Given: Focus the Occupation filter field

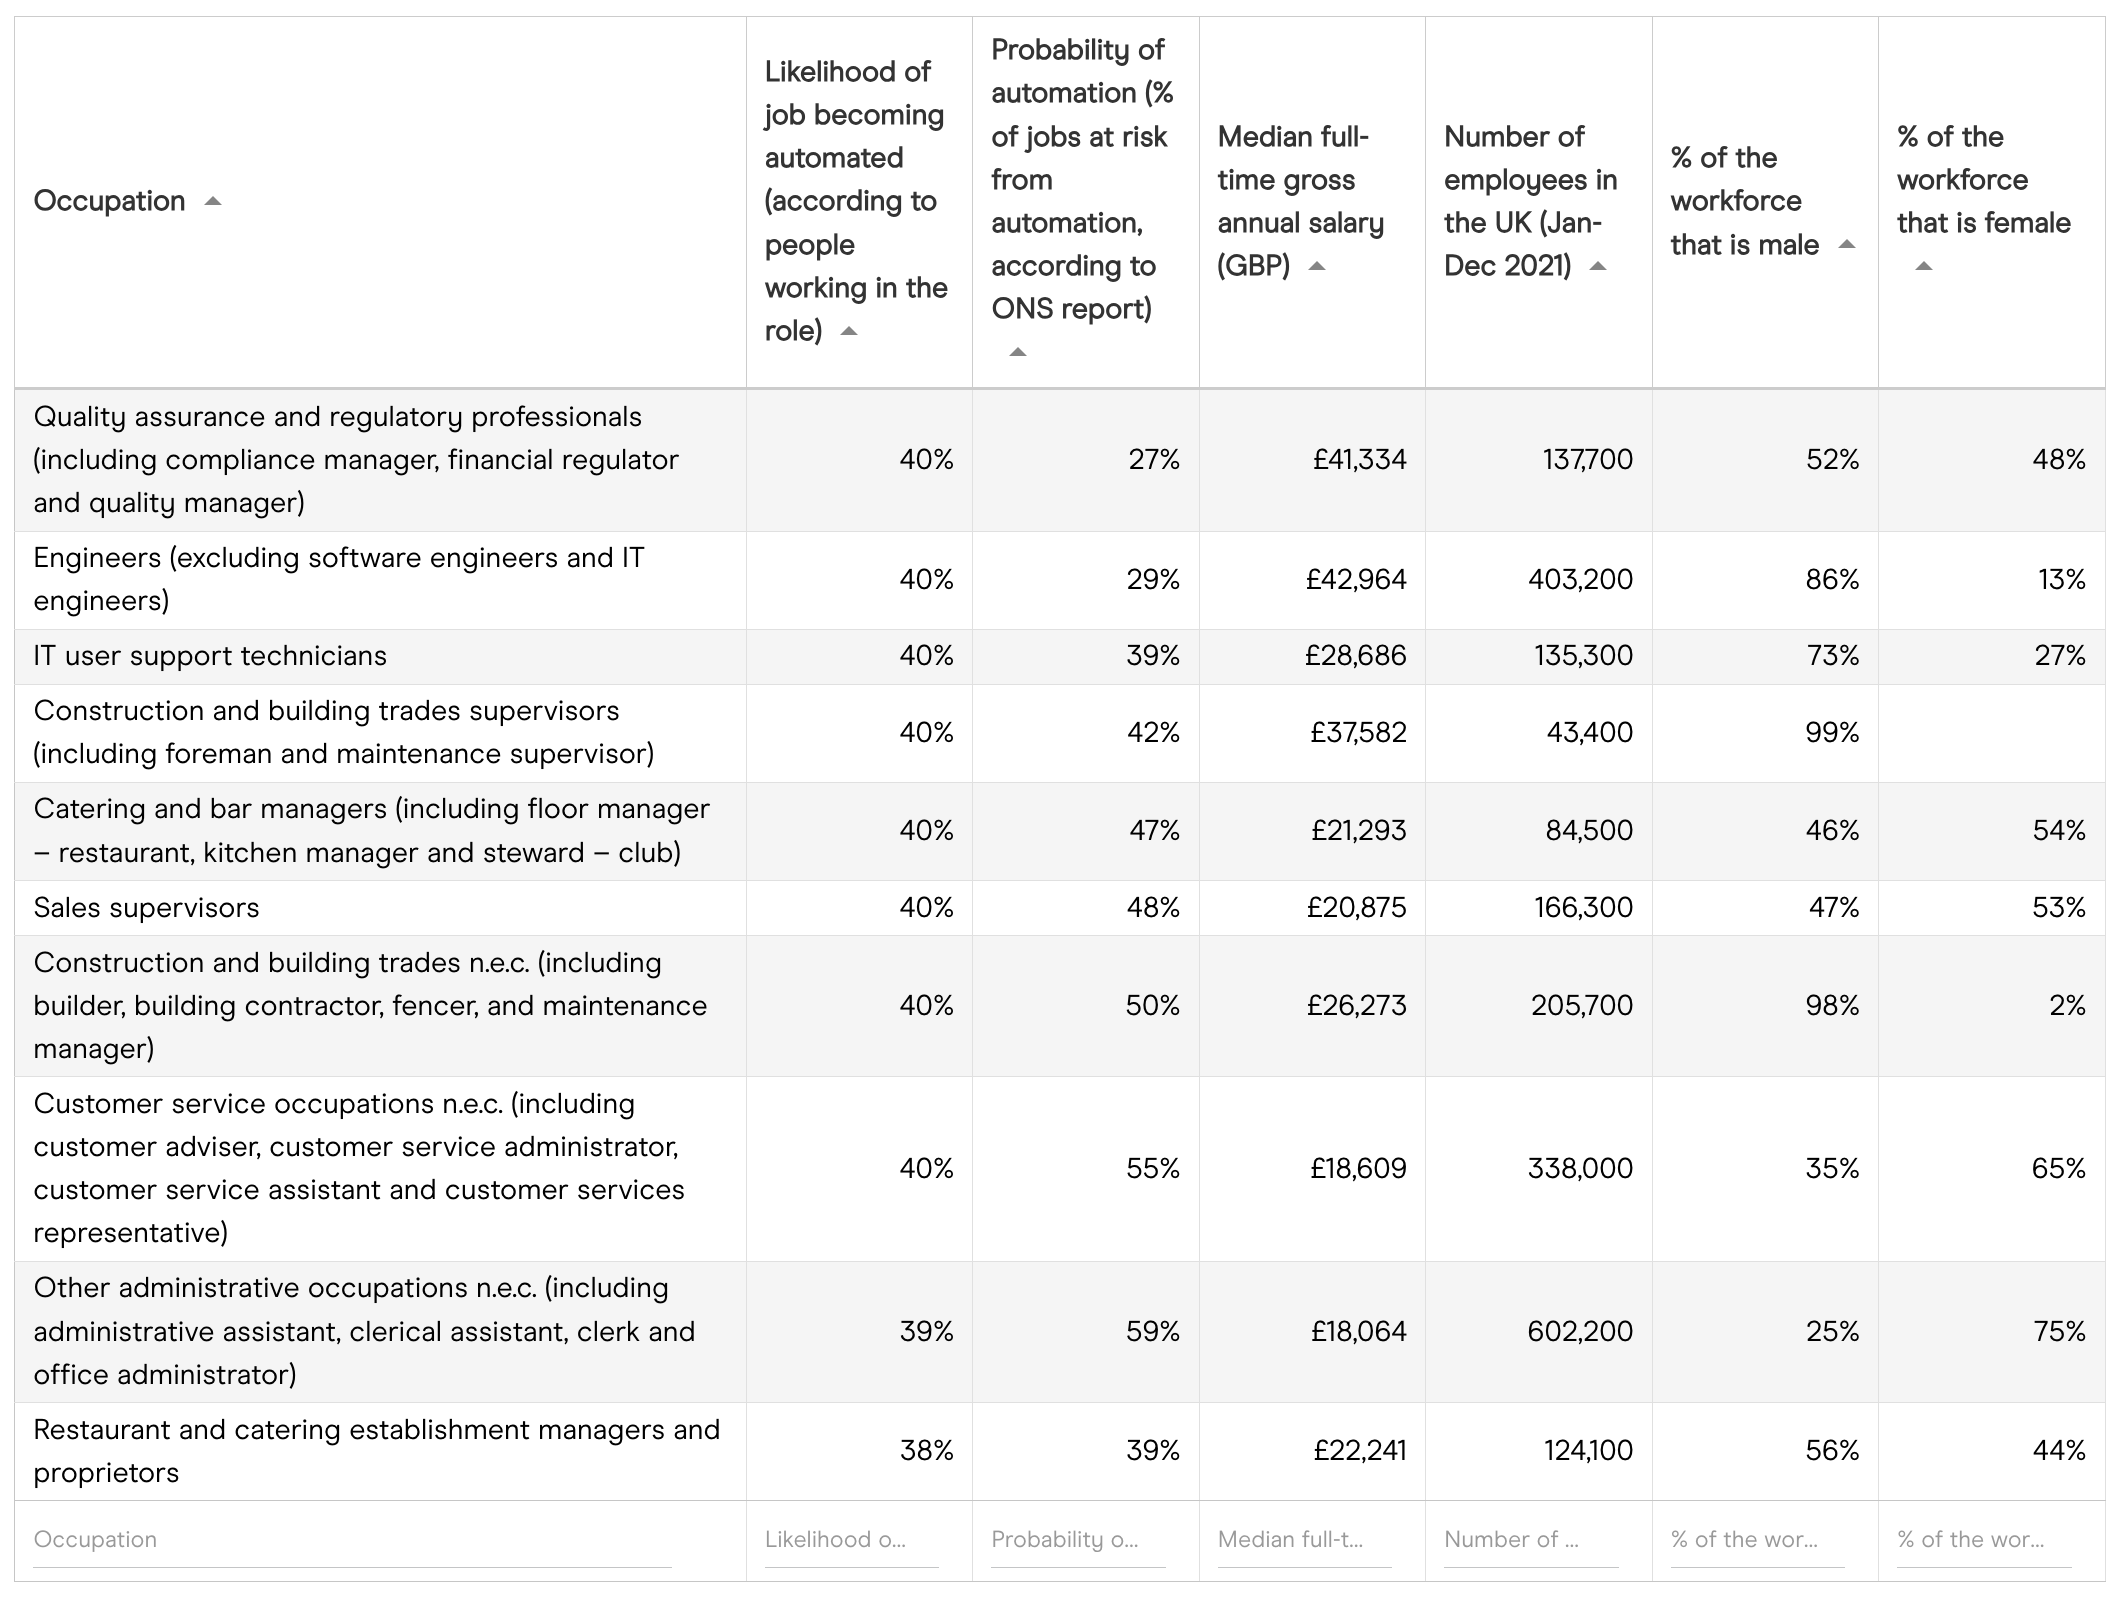Looking at the screenshot, I should tap(352, 1541).
